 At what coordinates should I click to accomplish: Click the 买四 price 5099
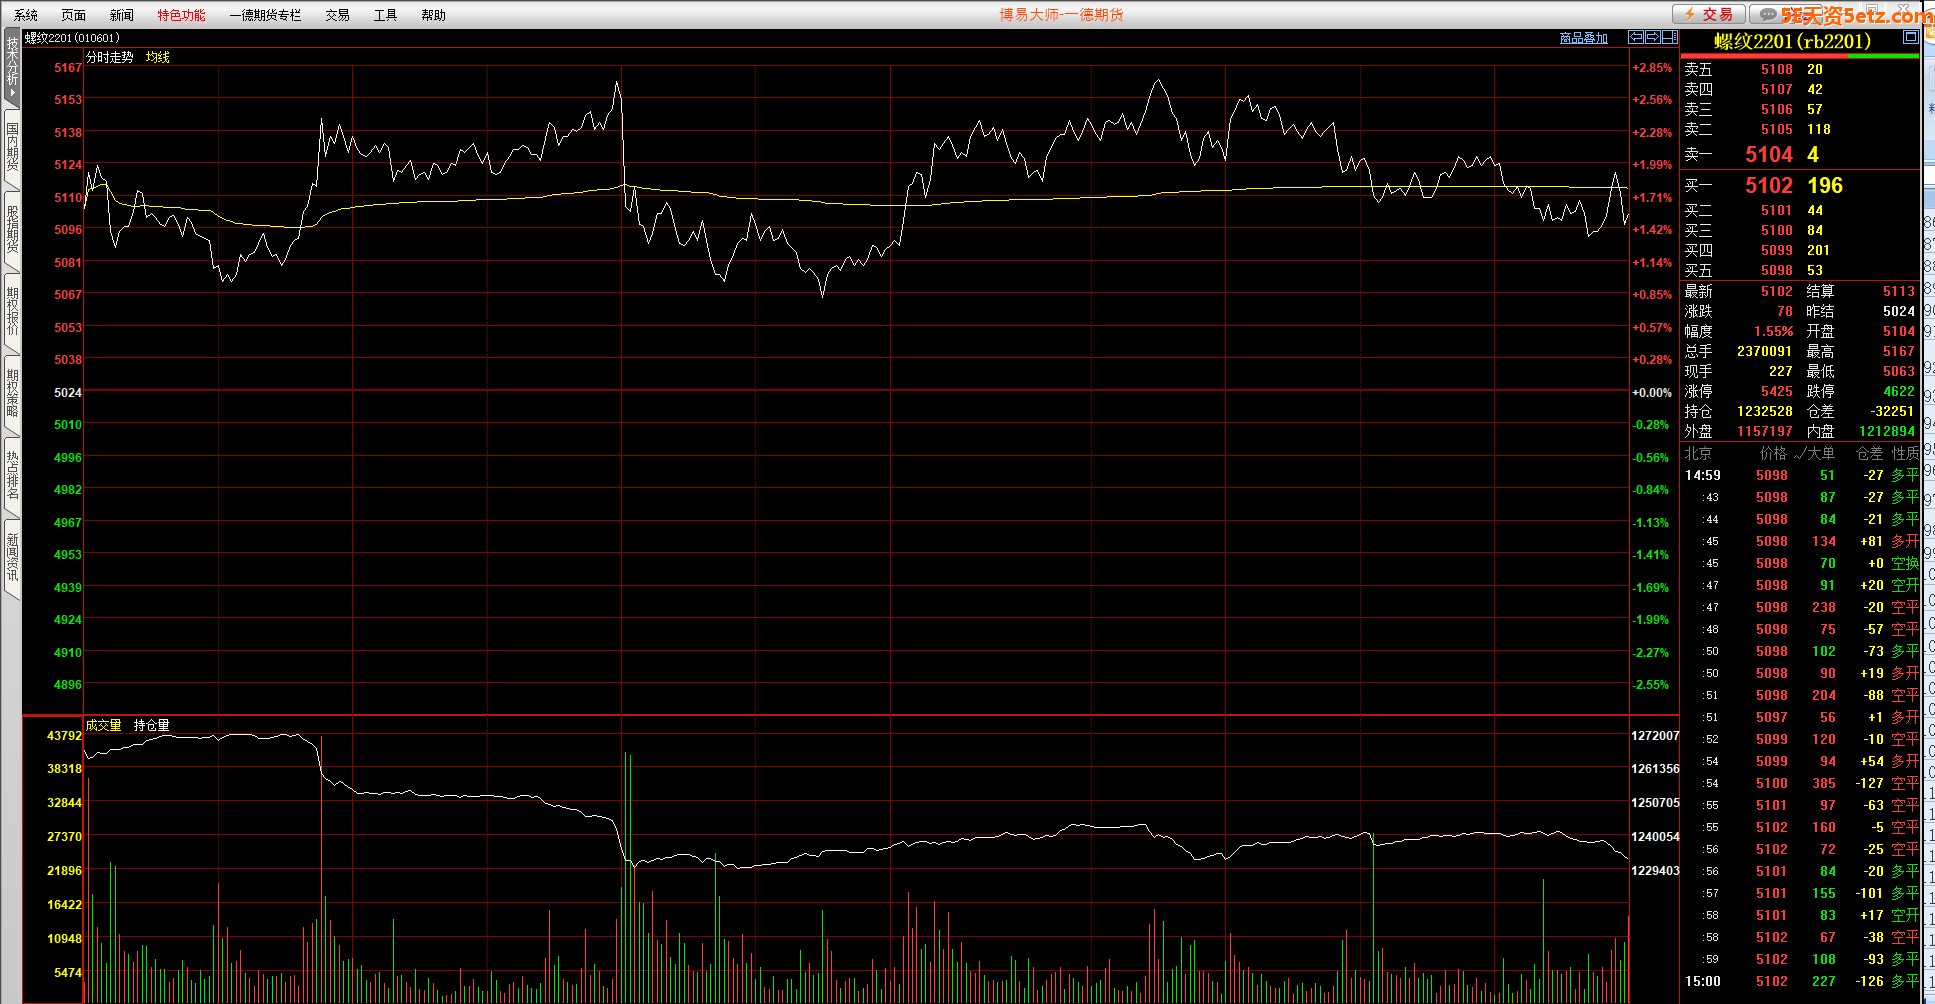coord(1776,250)
